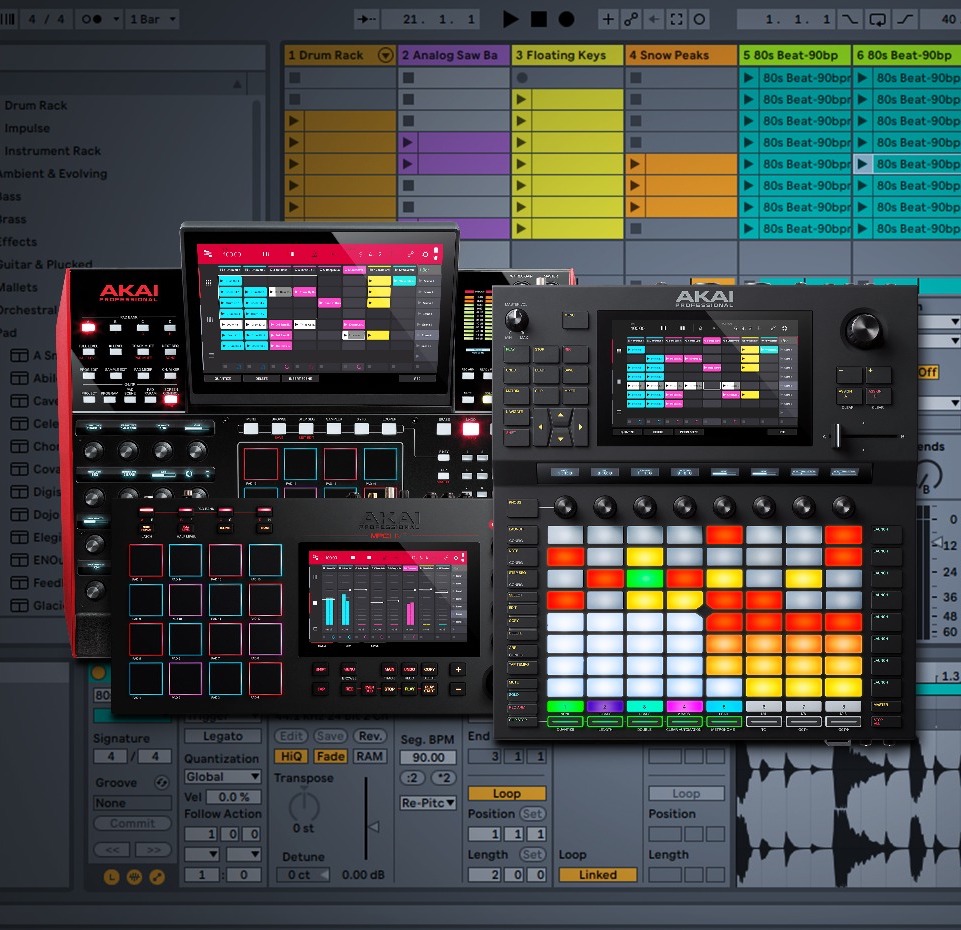Open the Drum Rack track header dropdown

[386, 55]
